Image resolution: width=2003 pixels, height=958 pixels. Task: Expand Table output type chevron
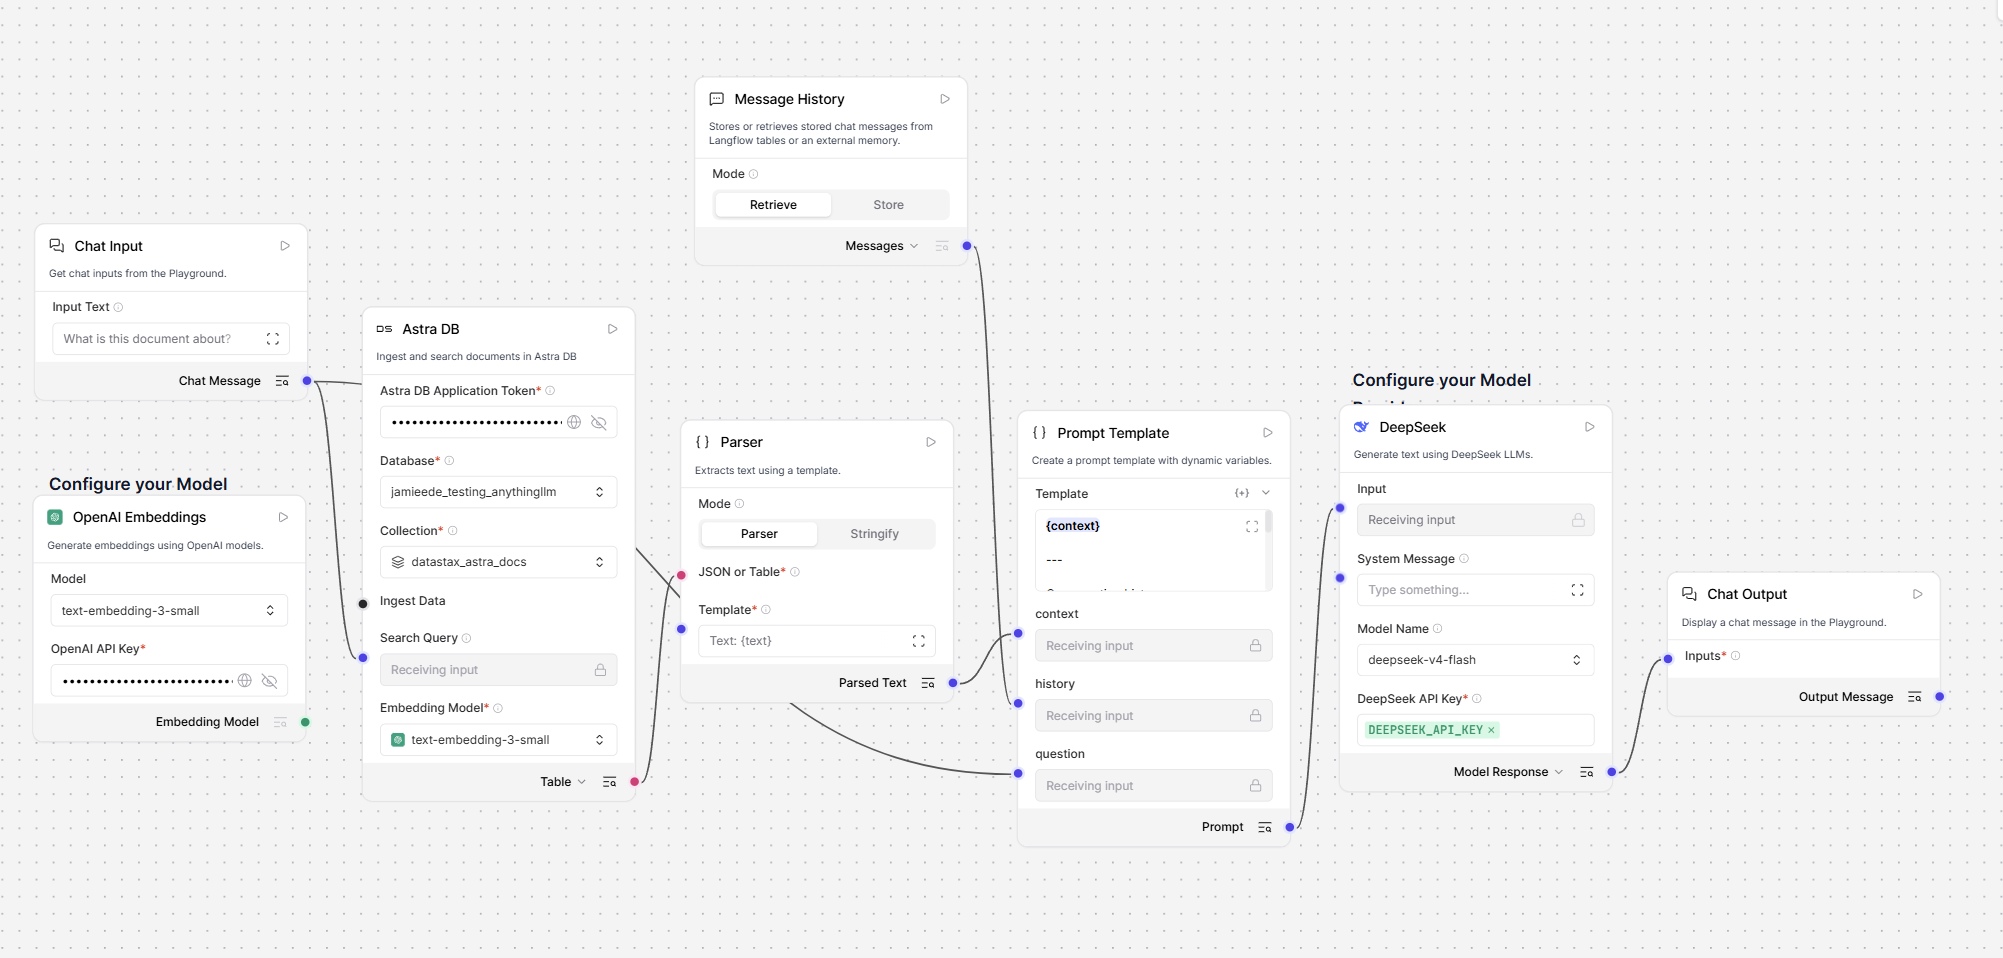582,782
